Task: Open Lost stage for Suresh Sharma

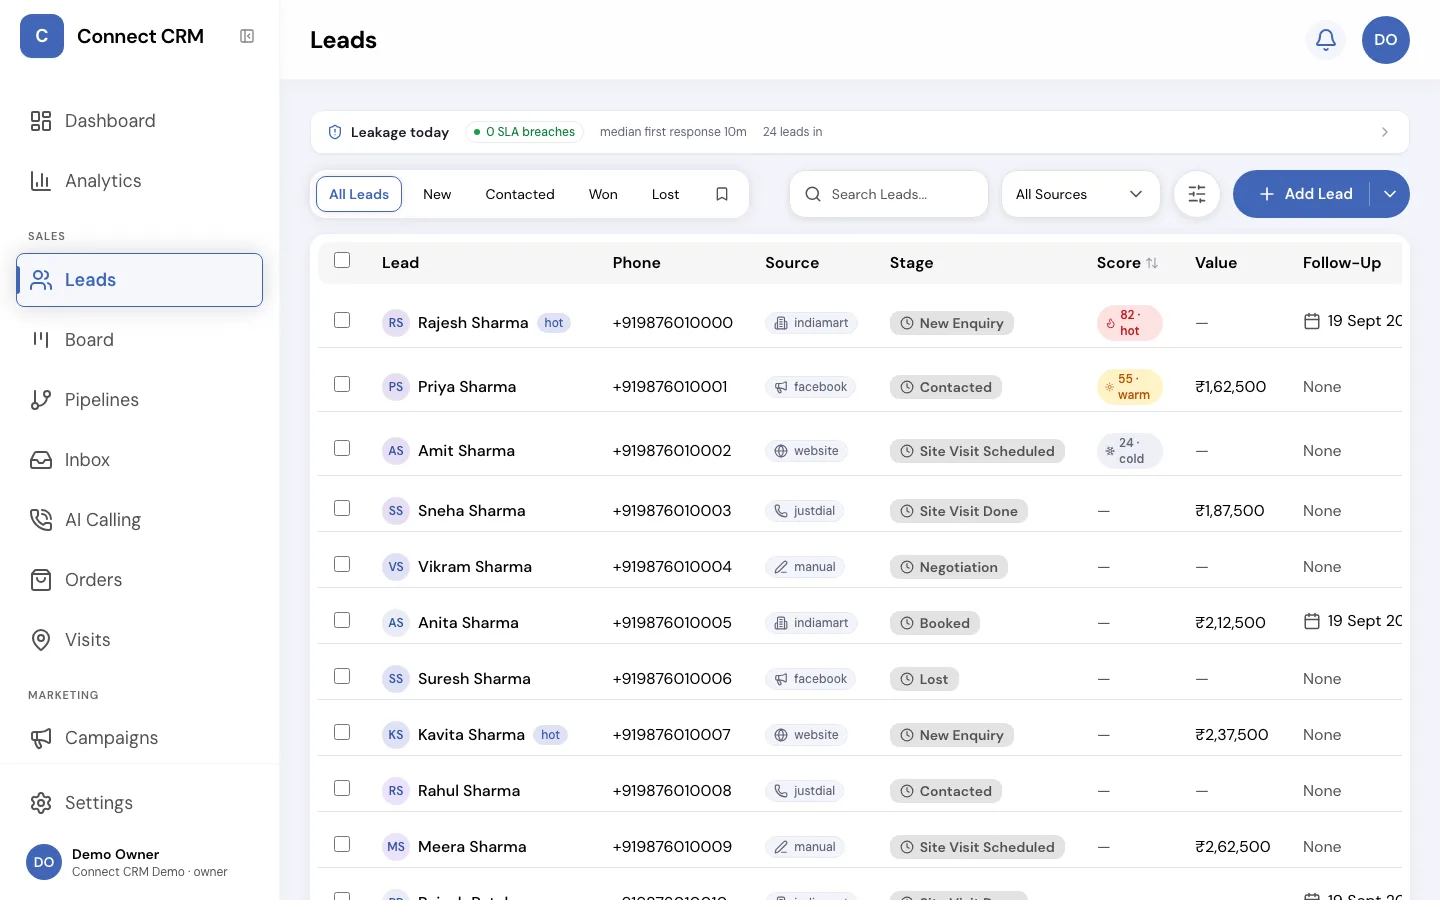Action: pyautogui.click(x=924, y=679)
